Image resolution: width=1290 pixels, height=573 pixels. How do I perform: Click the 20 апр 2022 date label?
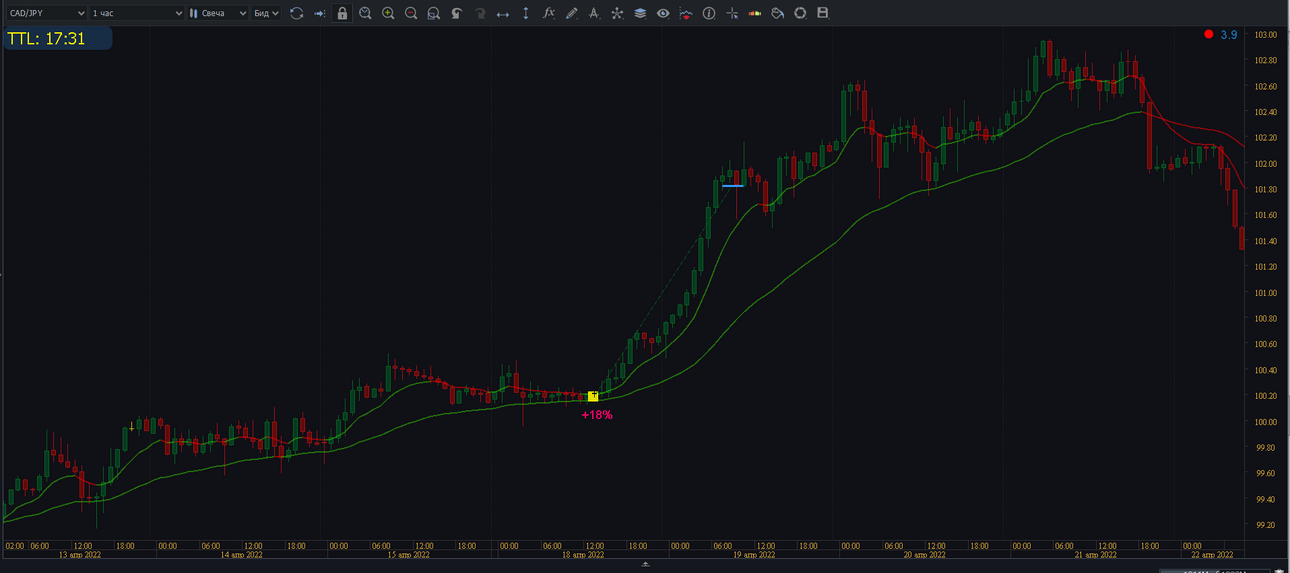click(x=926, y=554)
